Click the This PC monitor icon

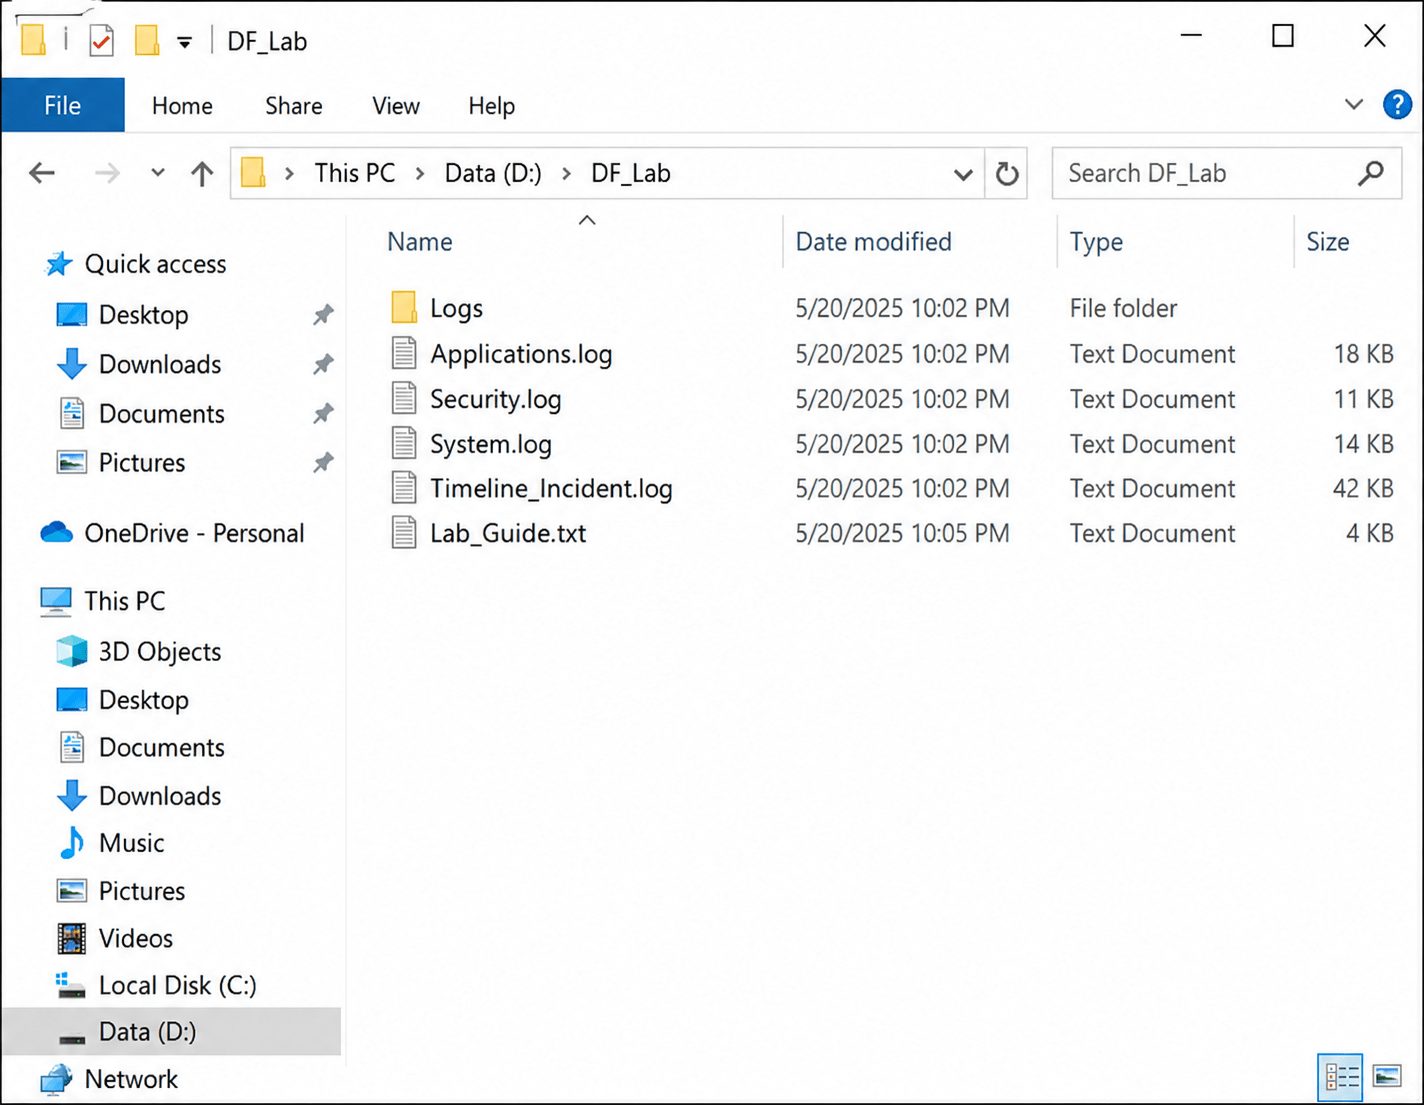56,601
